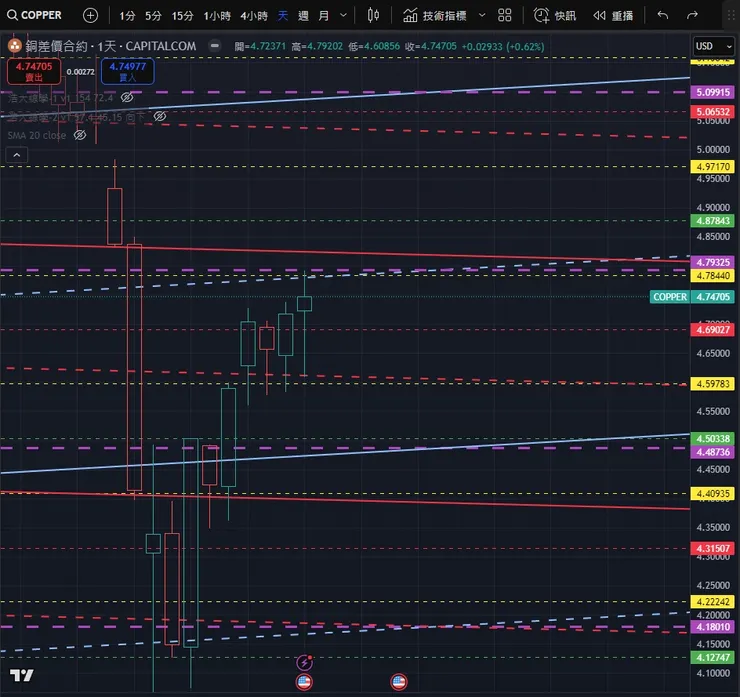Open the COPPER symbol search

pyautogui.click(x=34, y=15)
